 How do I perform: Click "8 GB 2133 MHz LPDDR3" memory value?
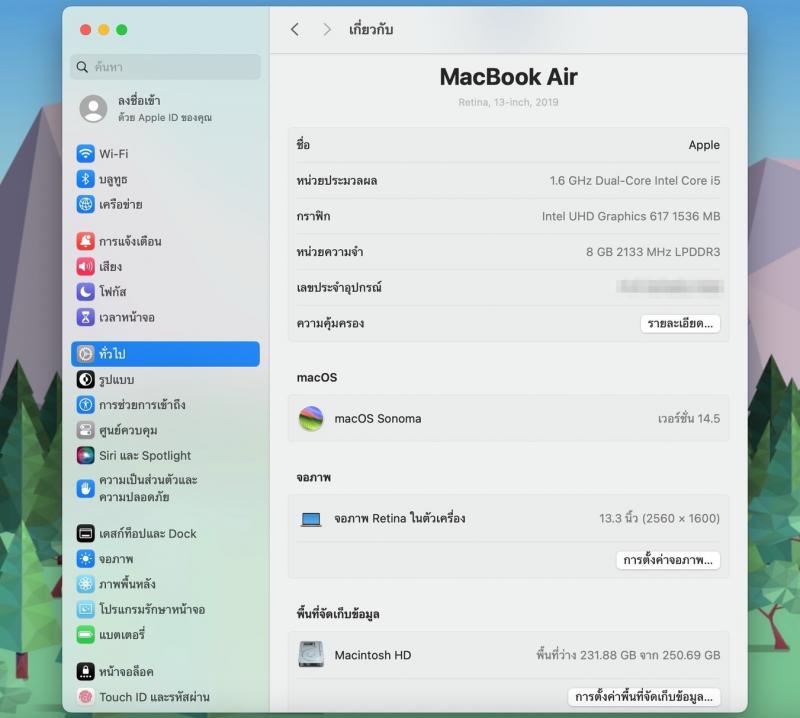tap(653, 252)
